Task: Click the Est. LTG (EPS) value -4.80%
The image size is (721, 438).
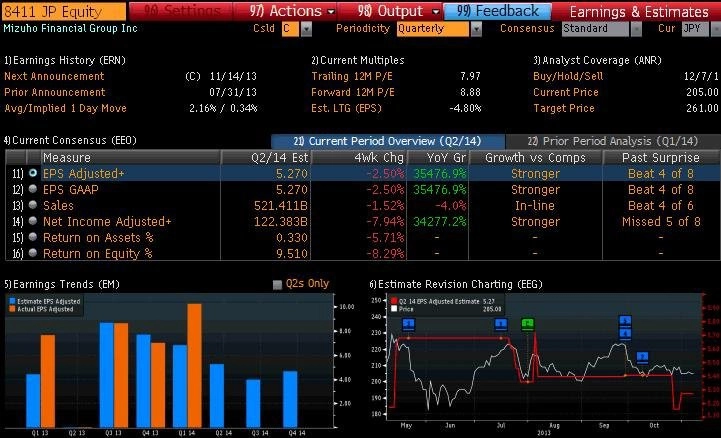Action: click(465, 108)
